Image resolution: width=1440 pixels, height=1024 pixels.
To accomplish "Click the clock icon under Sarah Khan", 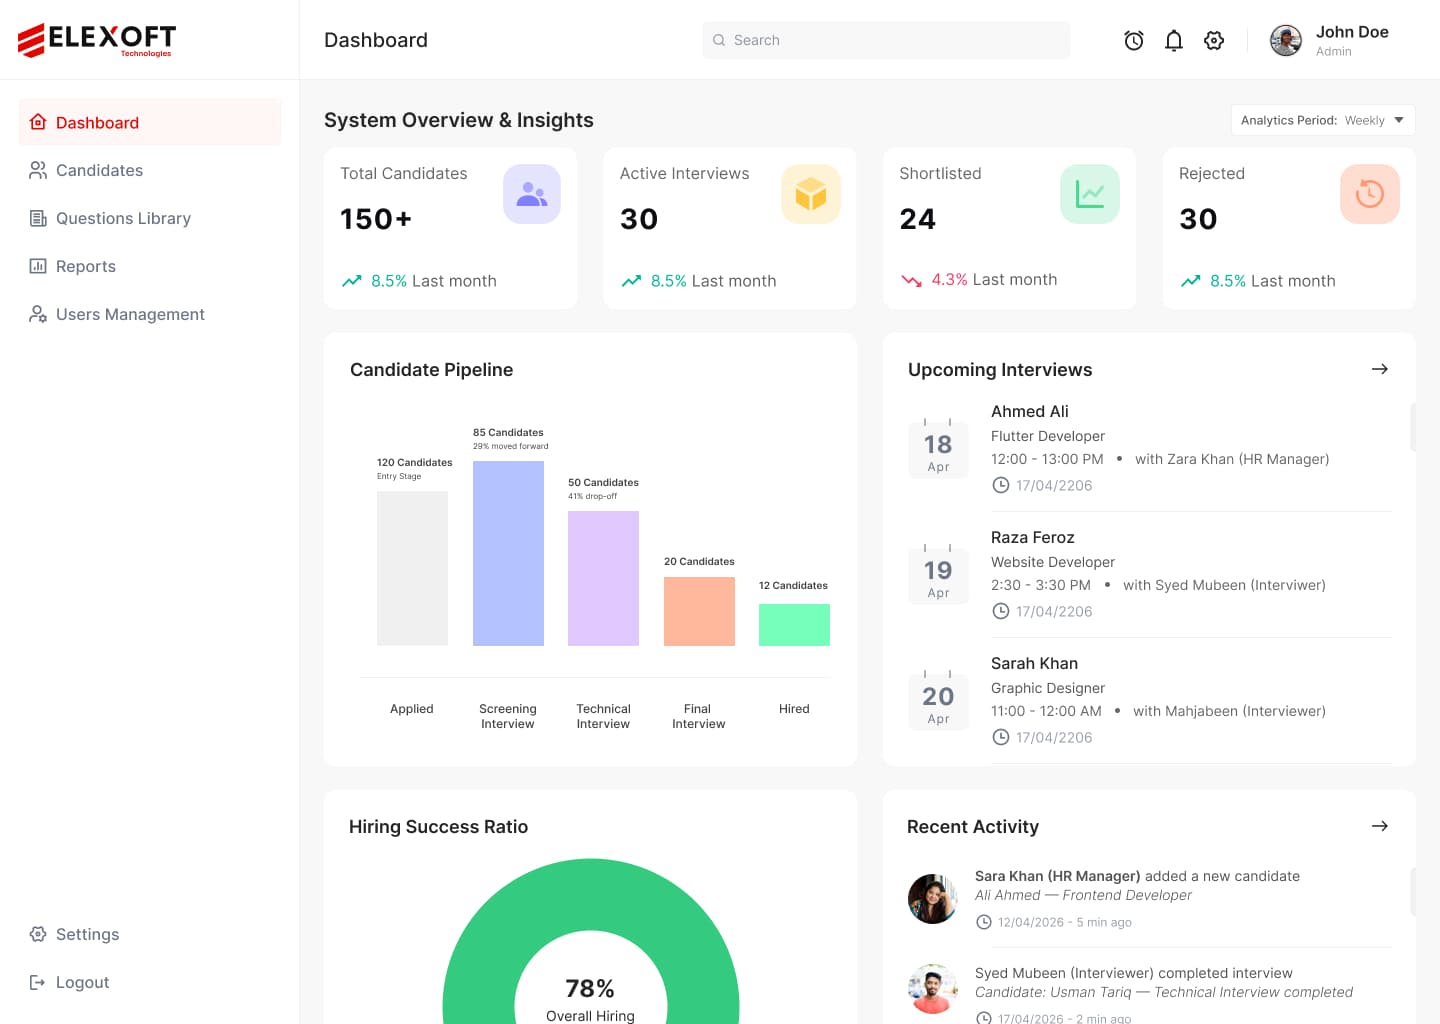I will (1000, 737).
